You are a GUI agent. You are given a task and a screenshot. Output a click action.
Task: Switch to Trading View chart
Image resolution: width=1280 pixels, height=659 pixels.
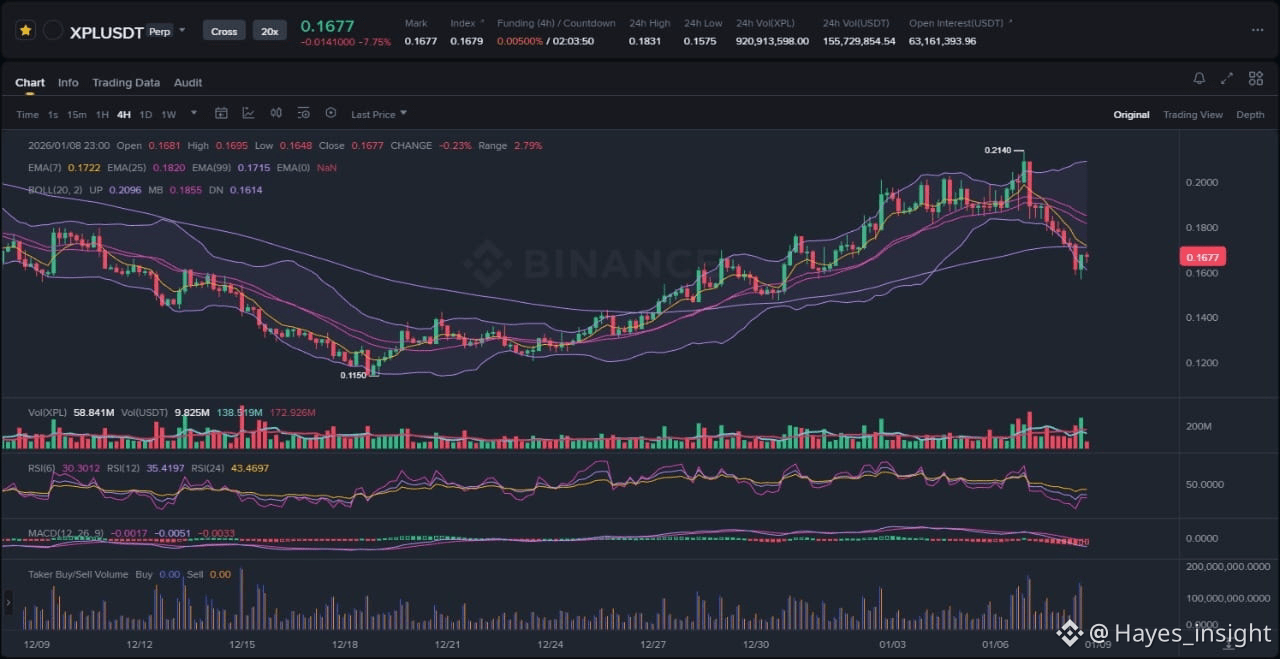click(x=1192, y=114)
